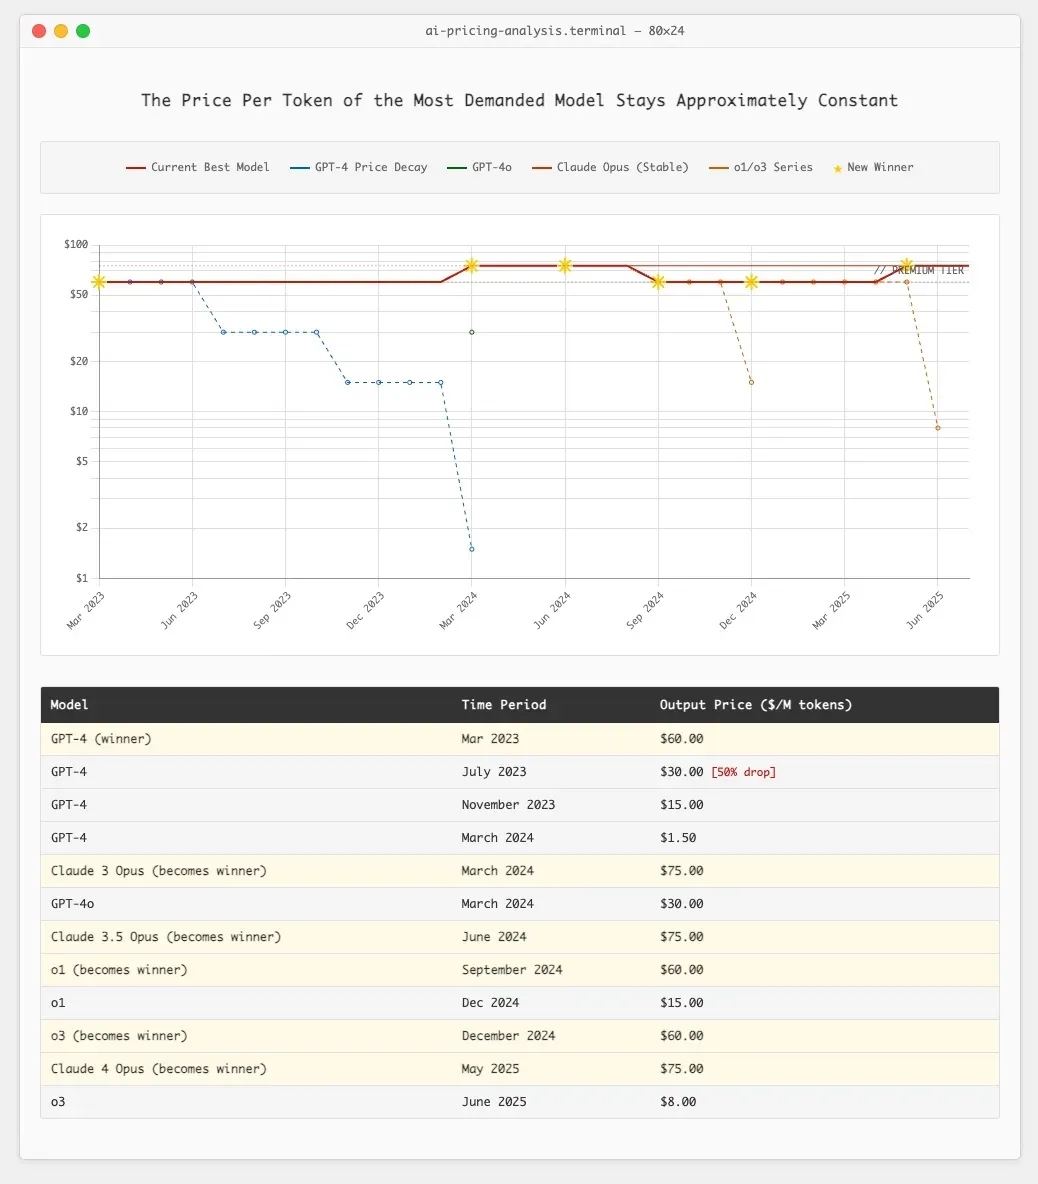Toggle the Current Best Model legend entry
Viewport: 1038px width, 1184px height.
point(198,168)
